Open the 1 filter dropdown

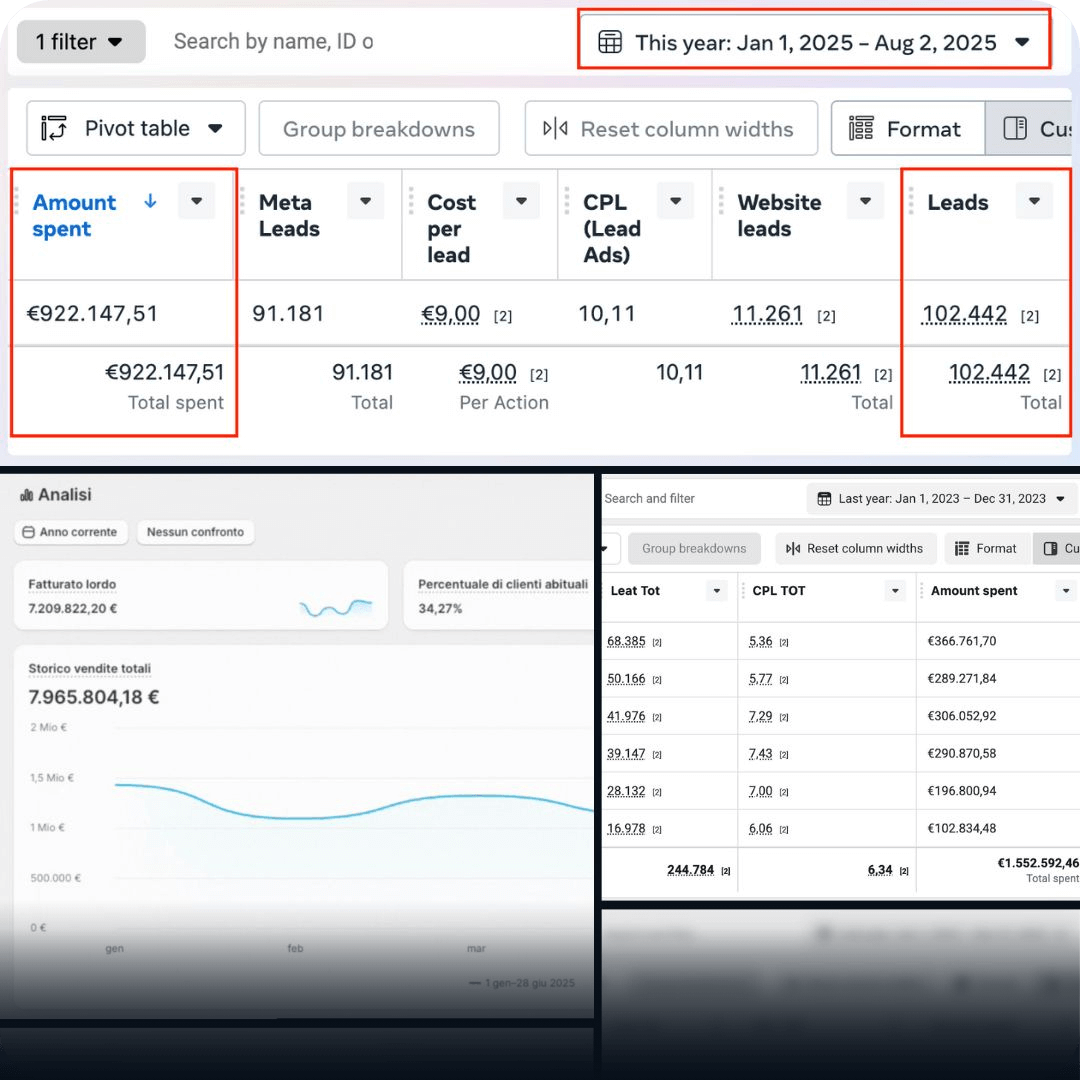tap(81, 42)
